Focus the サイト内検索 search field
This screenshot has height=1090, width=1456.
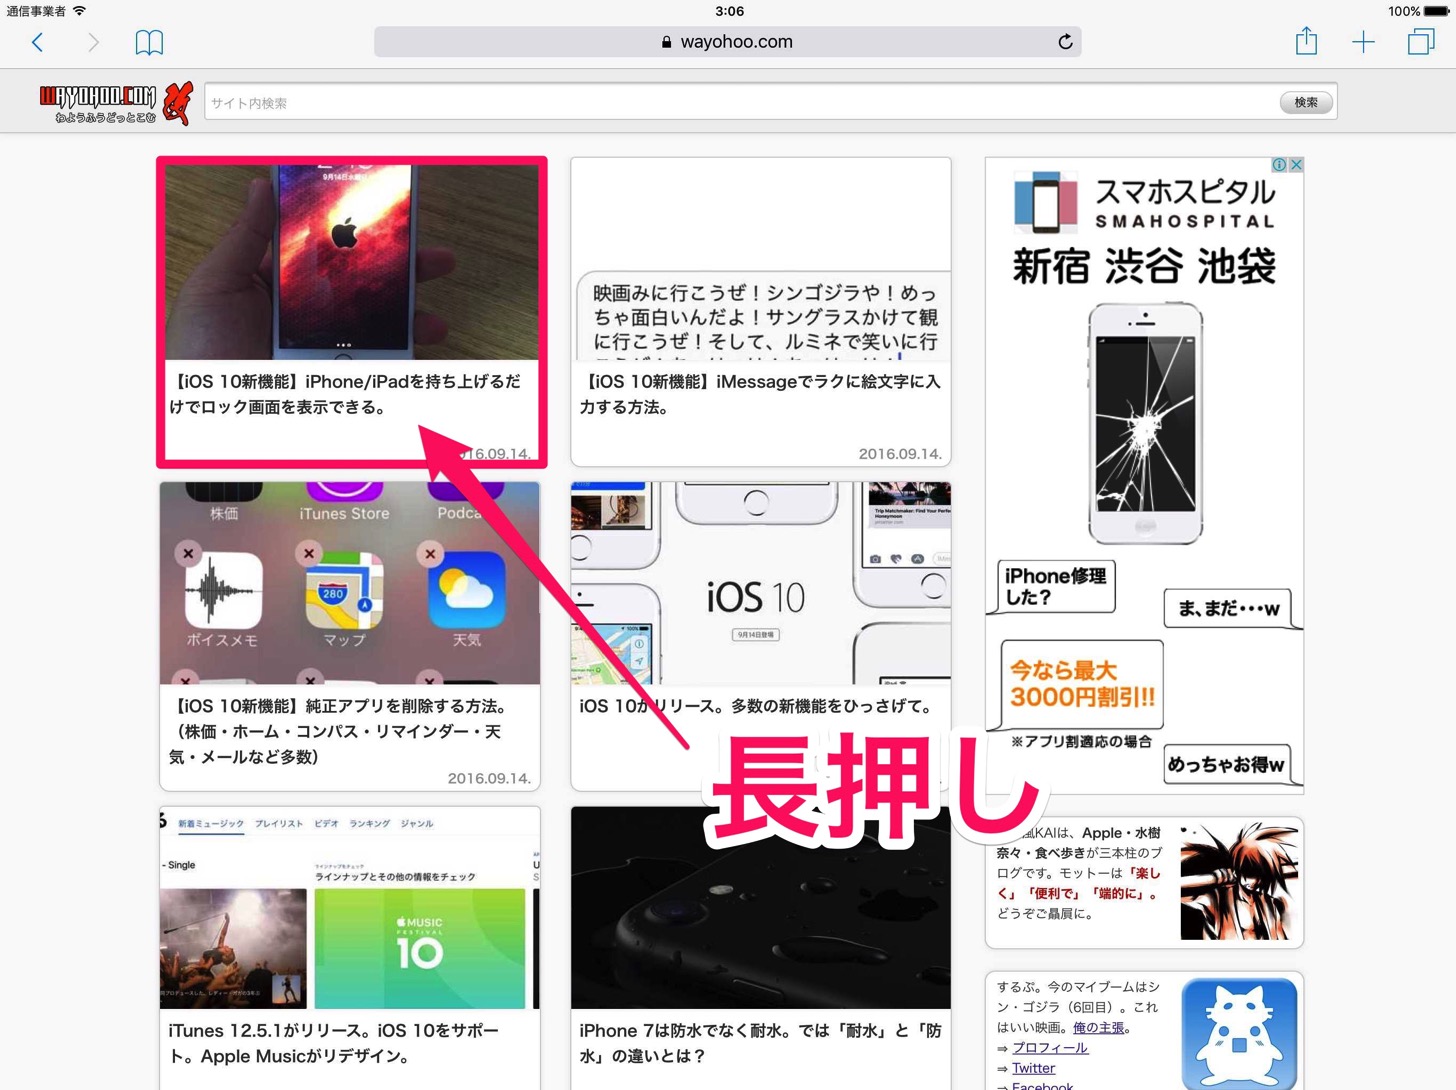(x=741, y=102)
